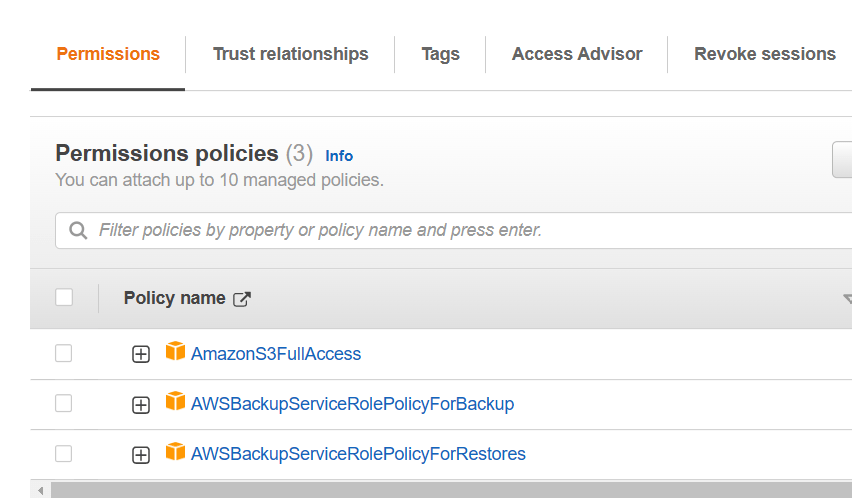Tick the AWSBackupServiceRolePolicyForBackup checkbox

pyautogui.click(x=64, y=403)
